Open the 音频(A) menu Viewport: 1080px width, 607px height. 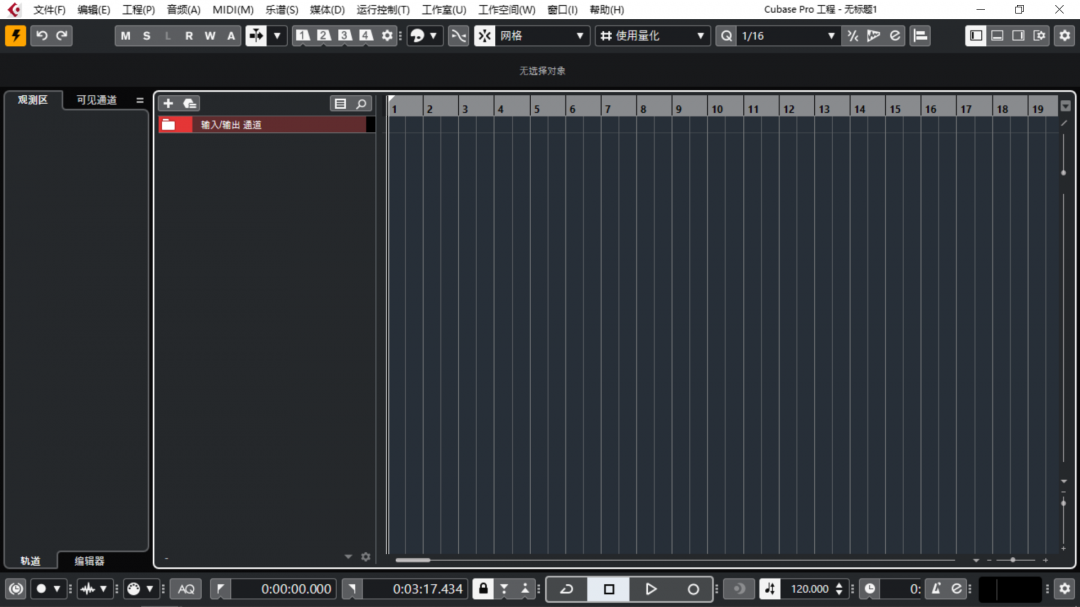(x=183, y=10)
